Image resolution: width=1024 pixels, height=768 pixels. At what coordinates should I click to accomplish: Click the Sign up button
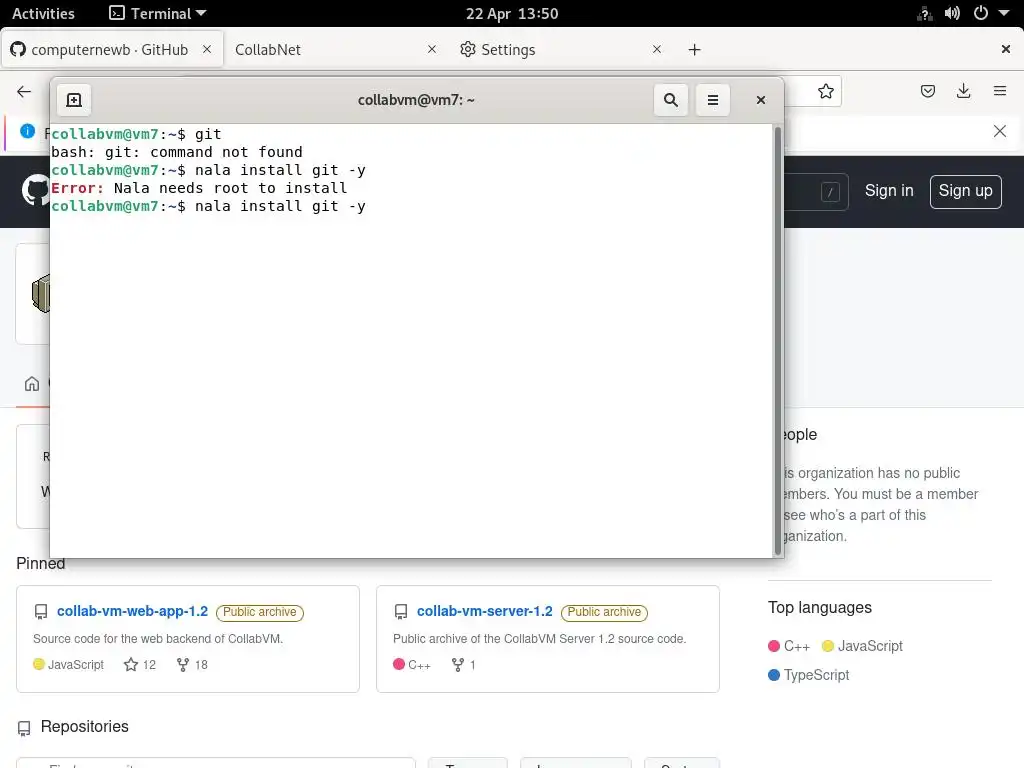tap(965, 191)
